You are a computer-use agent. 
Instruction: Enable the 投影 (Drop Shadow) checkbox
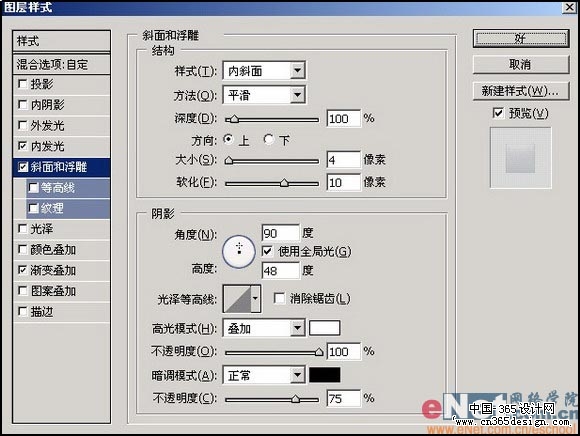23,84
